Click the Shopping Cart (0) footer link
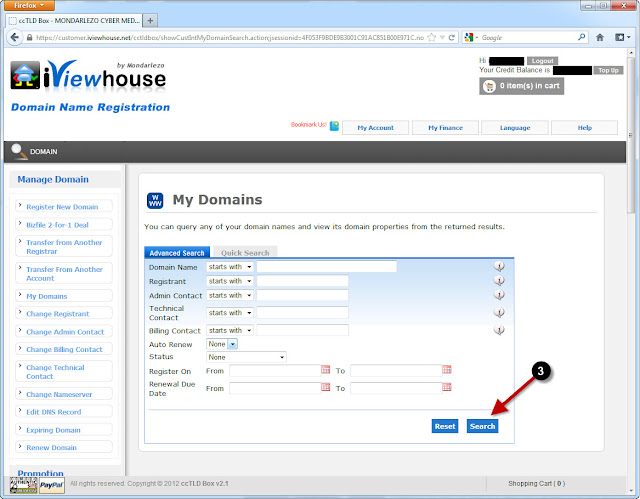This screenshot has height=499, width=640. coord(536,483)
